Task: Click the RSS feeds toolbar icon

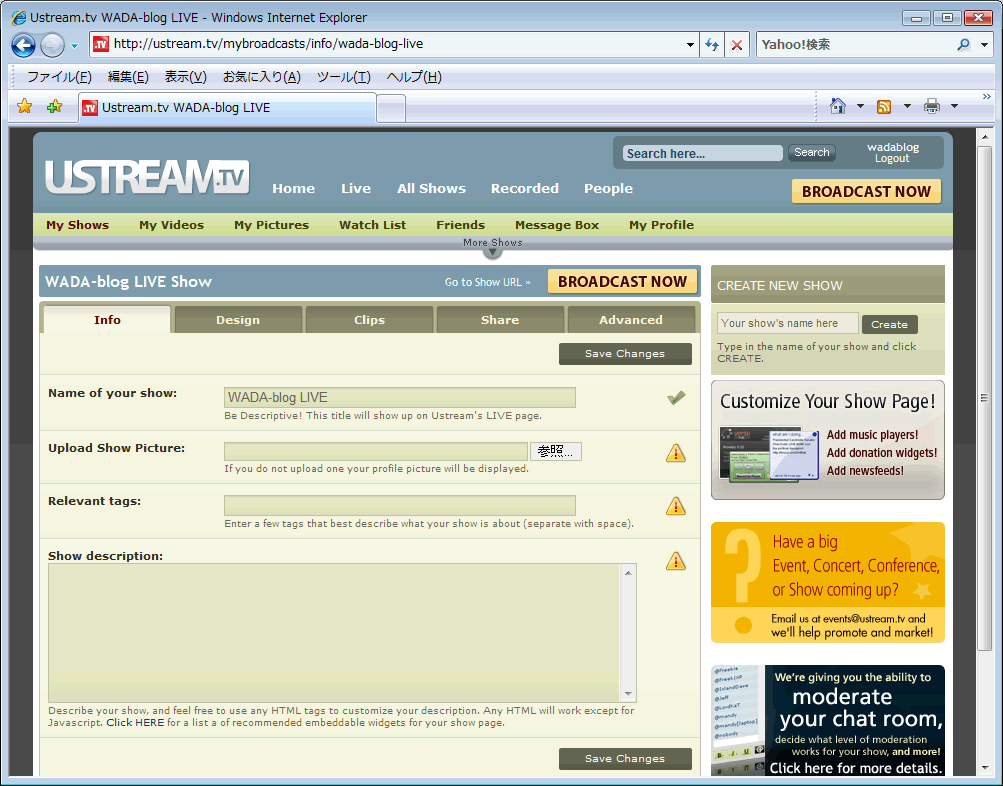Action: (x=884, y=106)
